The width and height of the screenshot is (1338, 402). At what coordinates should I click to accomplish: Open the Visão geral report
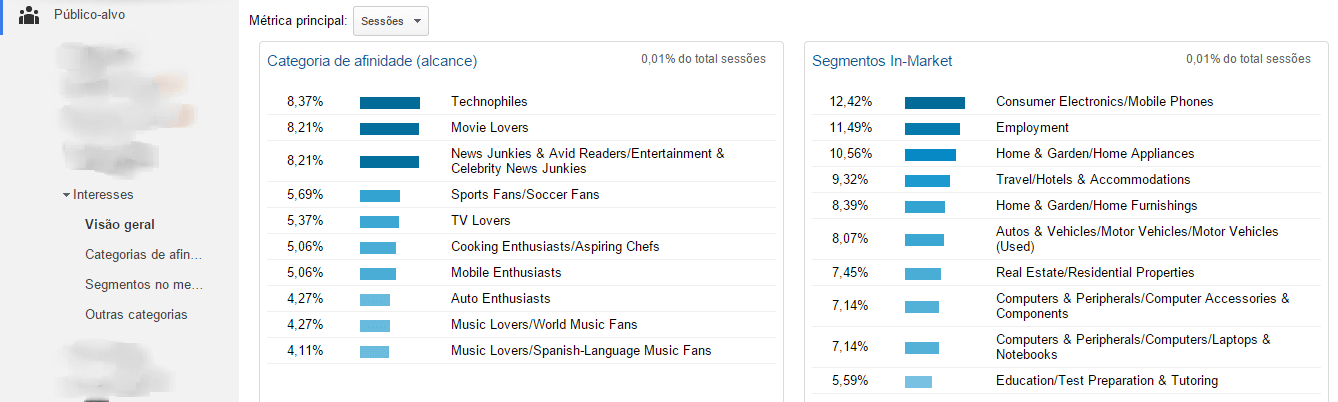point(120,224)
